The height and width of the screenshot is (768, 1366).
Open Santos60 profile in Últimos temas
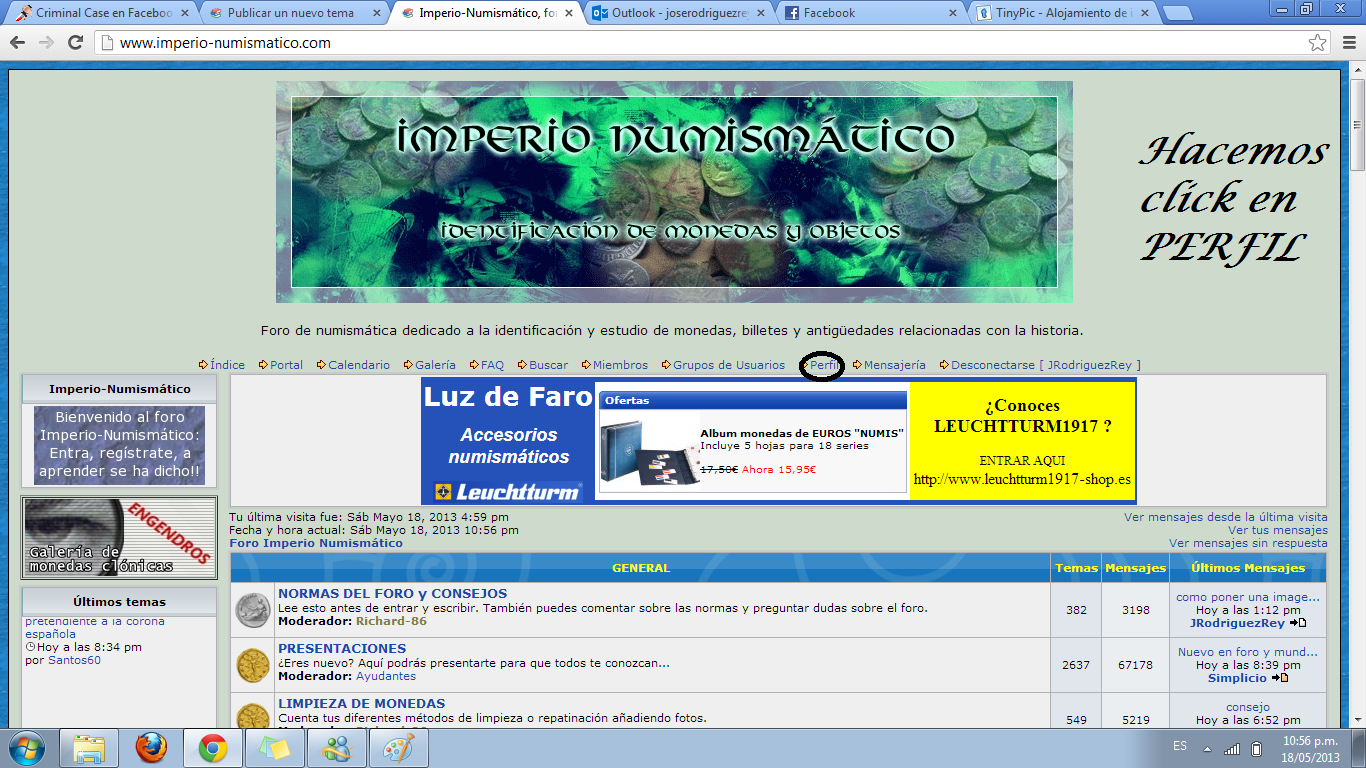click(74, 660)
